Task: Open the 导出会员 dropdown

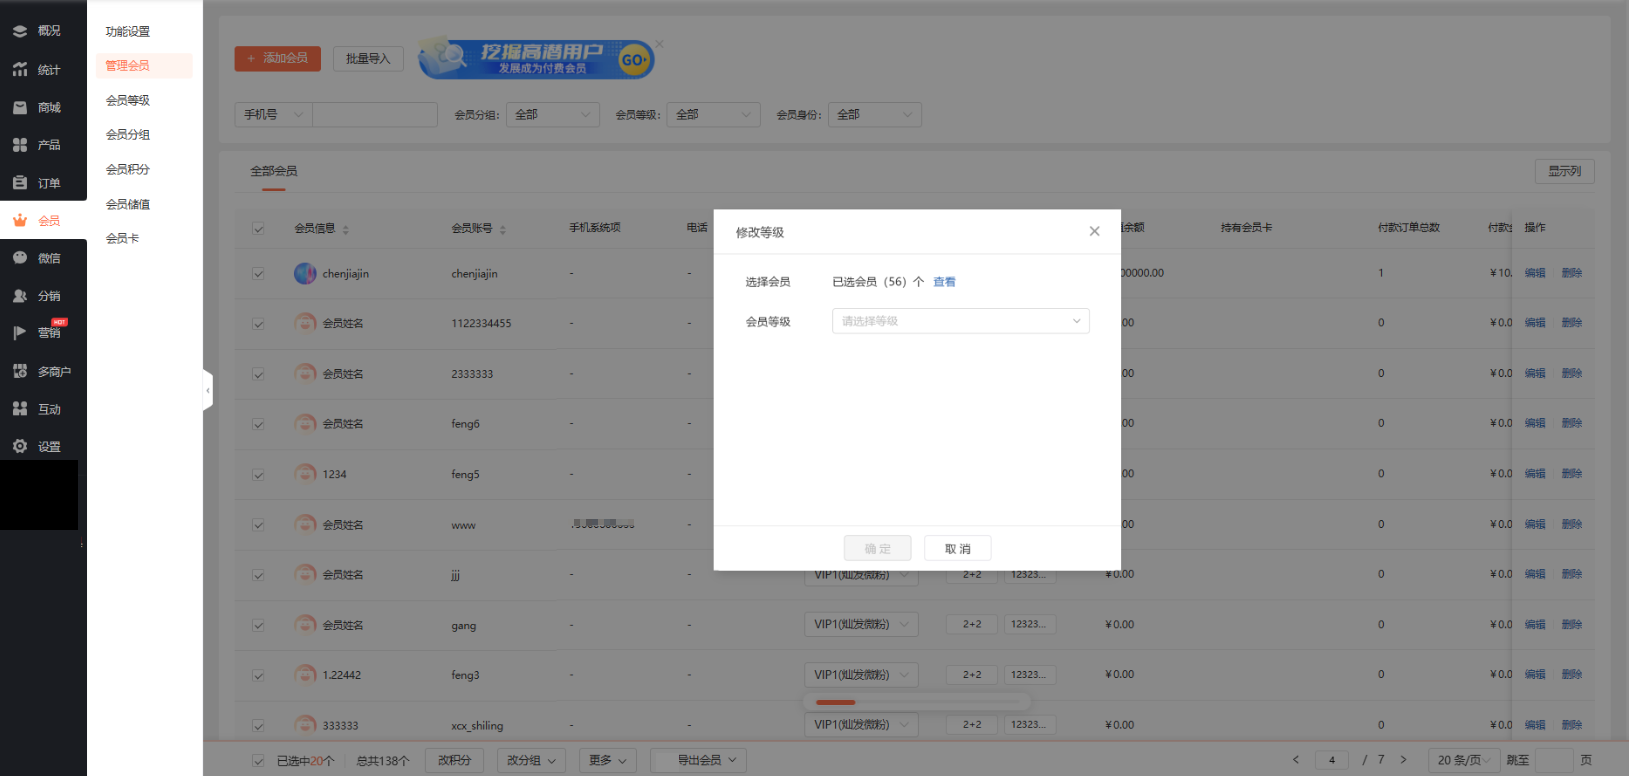Action: [698, 760]
